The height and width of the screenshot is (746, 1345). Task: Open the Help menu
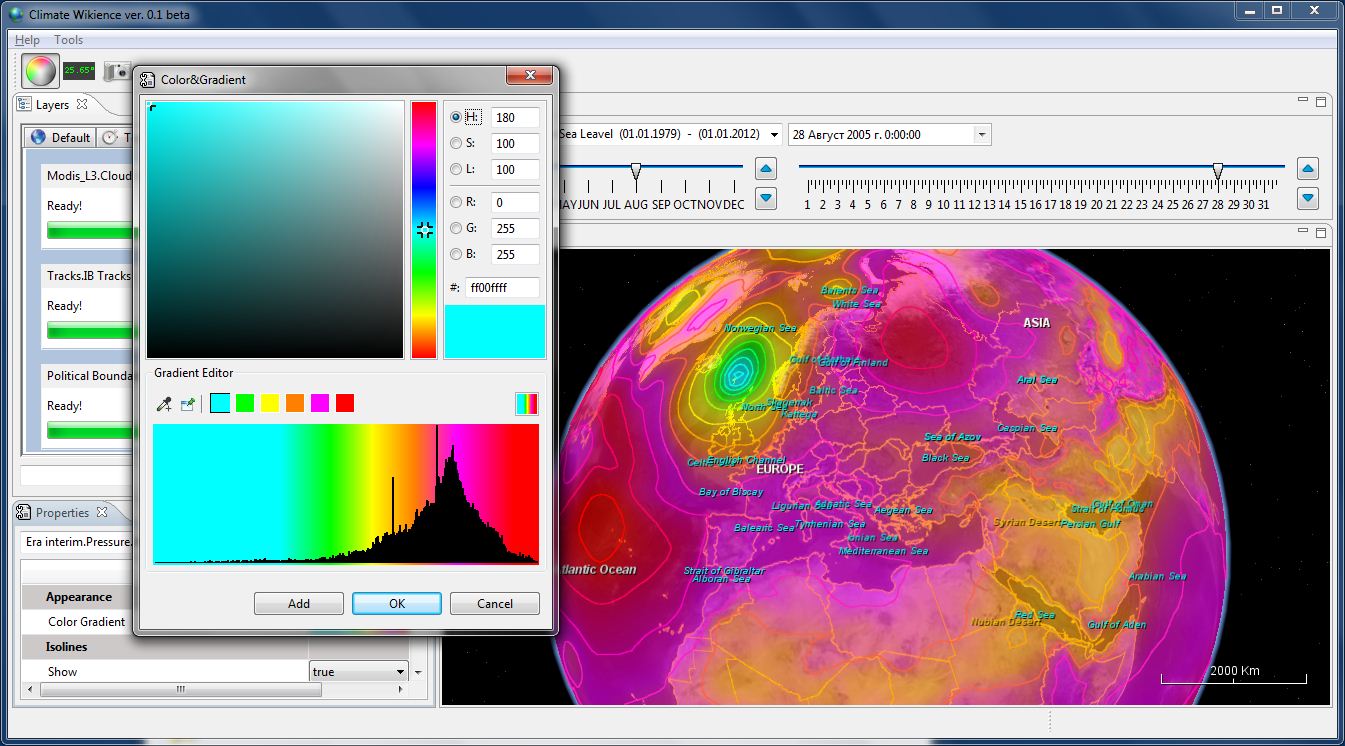coord(27,40)
